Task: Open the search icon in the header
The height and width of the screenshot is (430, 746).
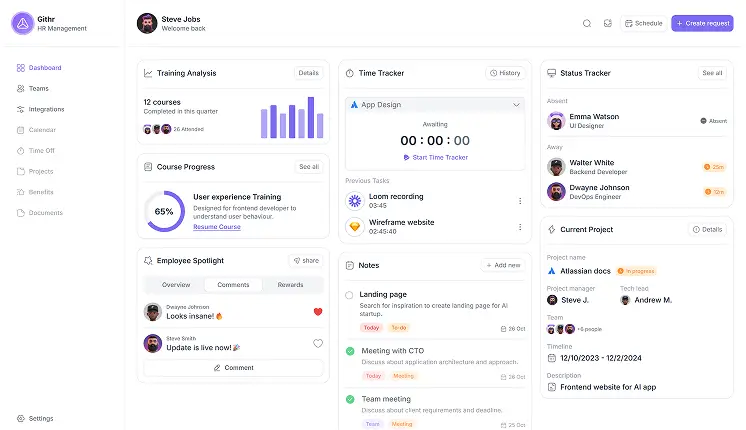Action: [x=587, y=23]
